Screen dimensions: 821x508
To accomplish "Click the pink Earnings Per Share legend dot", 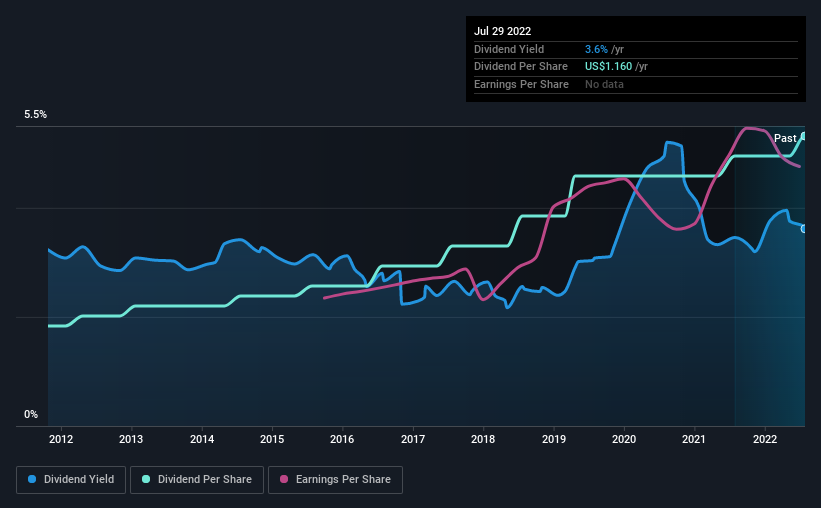I will pyautogui.click(x=284, y=479).
